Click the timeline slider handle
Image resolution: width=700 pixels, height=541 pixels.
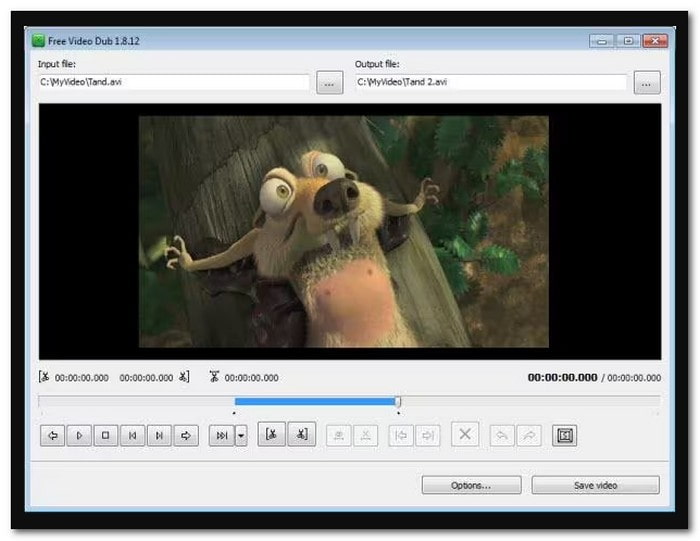[398, 402]
